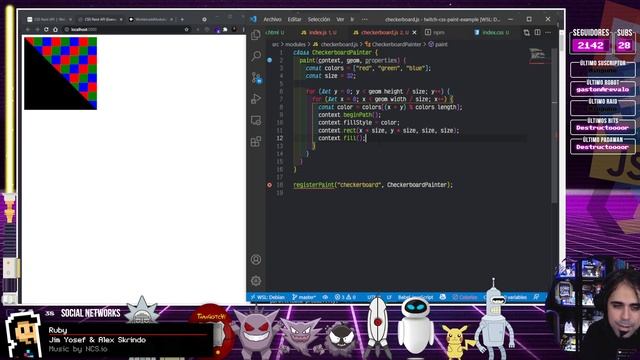This screenshot has height=360, width=640.
Task: Click the Colorize item in status bar
Action: pyautogui.click(x=464, y=297)
